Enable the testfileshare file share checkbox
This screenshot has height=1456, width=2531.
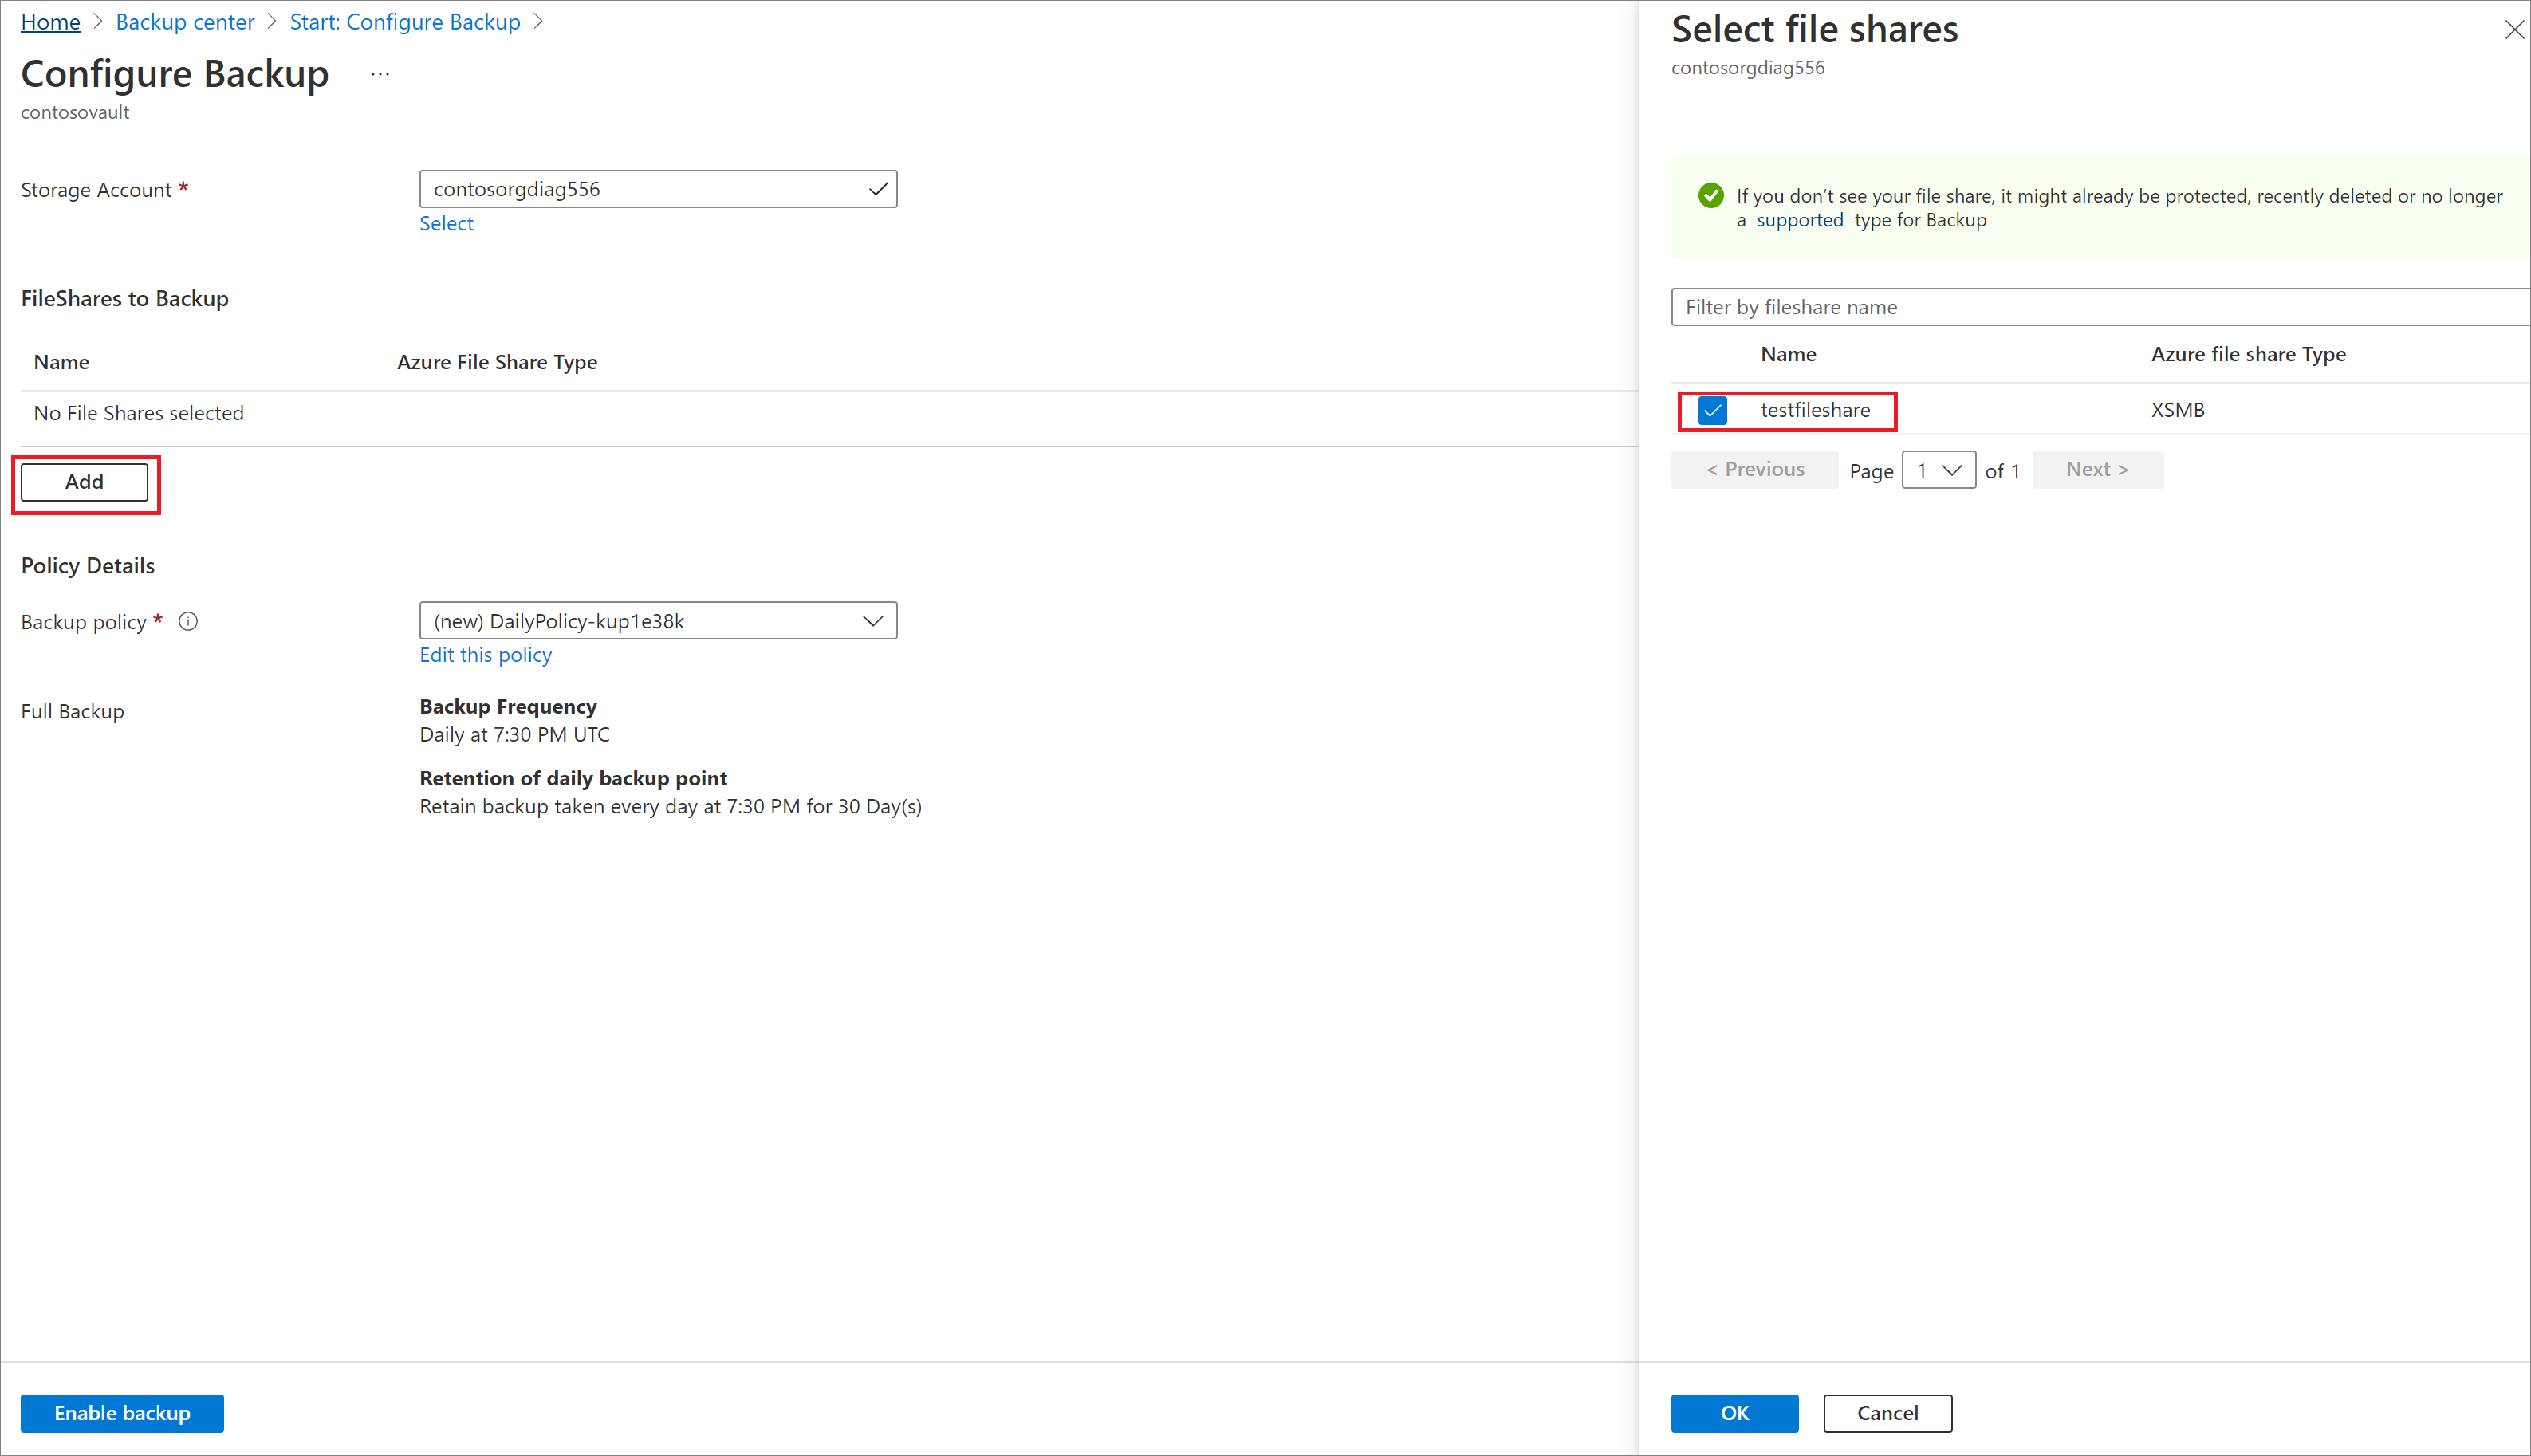coord(1710,408)
